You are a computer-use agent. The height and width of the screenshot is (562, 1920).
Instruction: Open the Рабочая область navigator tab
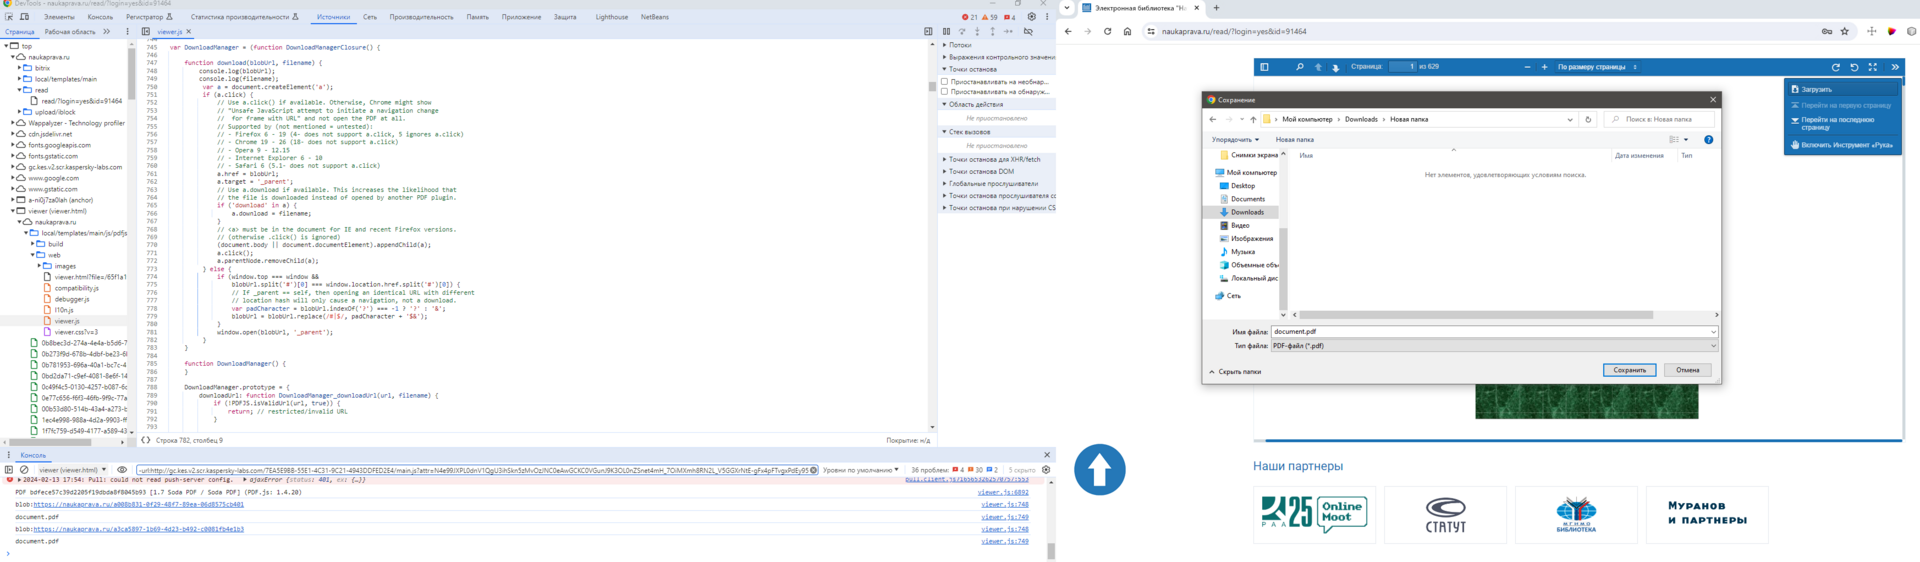coord(70,32)
